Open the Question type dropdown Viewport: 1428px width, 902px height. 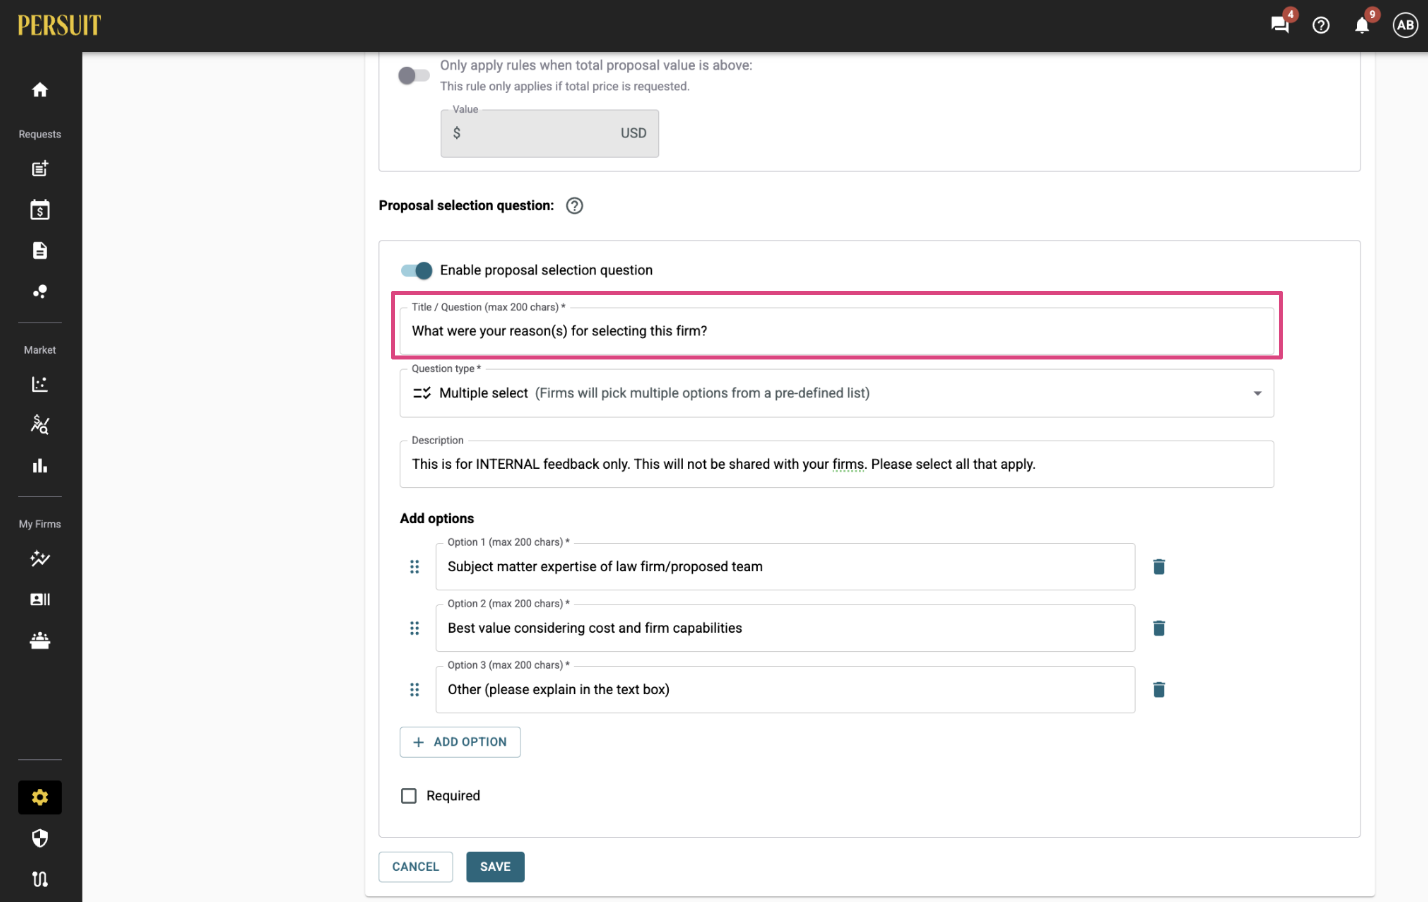tap(837, 393)
